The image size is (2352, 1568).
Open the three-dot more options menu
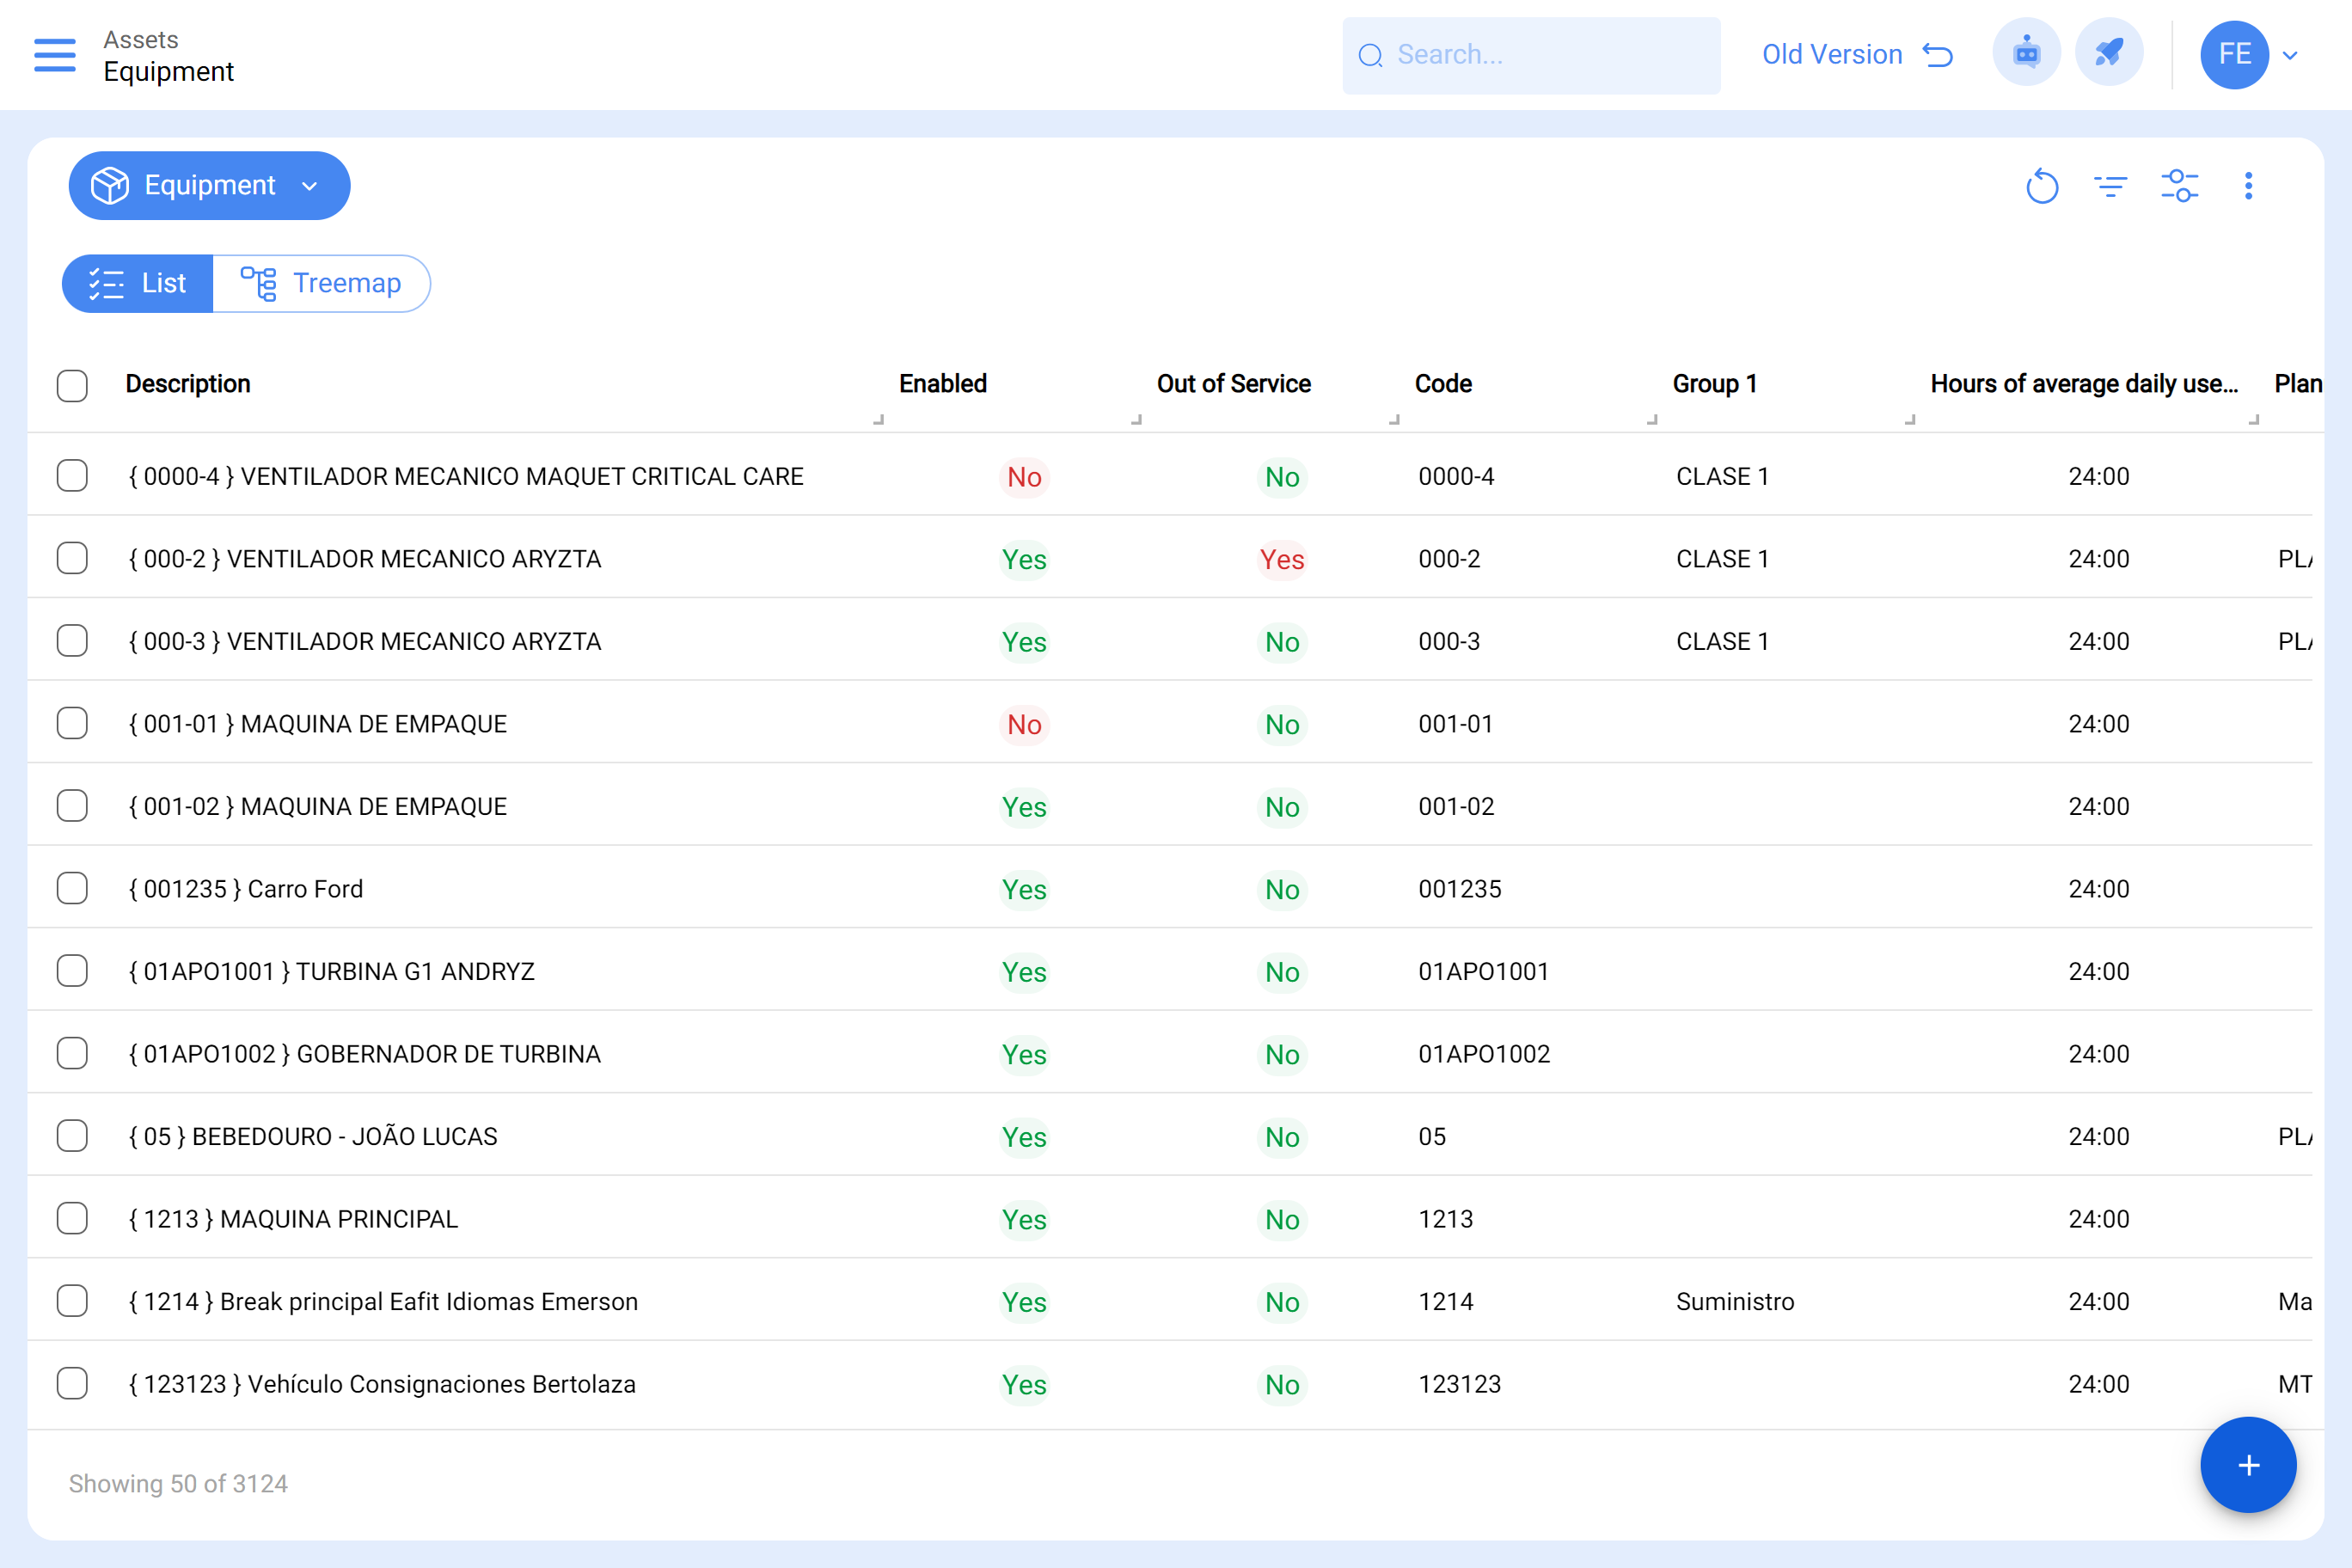pyautogui.click(x=2249, y=186)
